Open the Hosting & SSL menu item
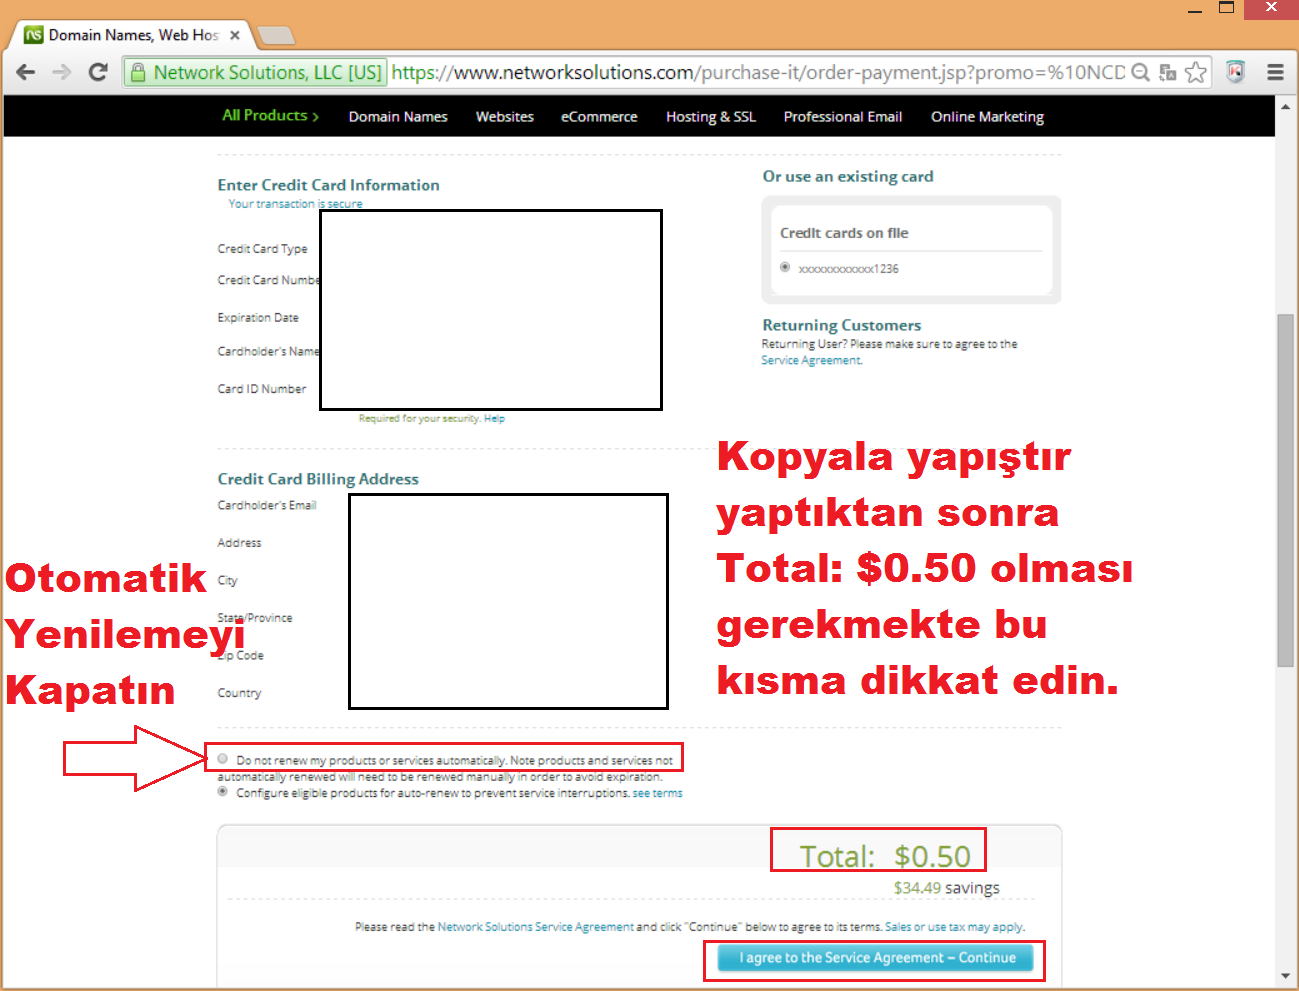The height and width of the screenshot is (991, 1299). coord(711,117)
